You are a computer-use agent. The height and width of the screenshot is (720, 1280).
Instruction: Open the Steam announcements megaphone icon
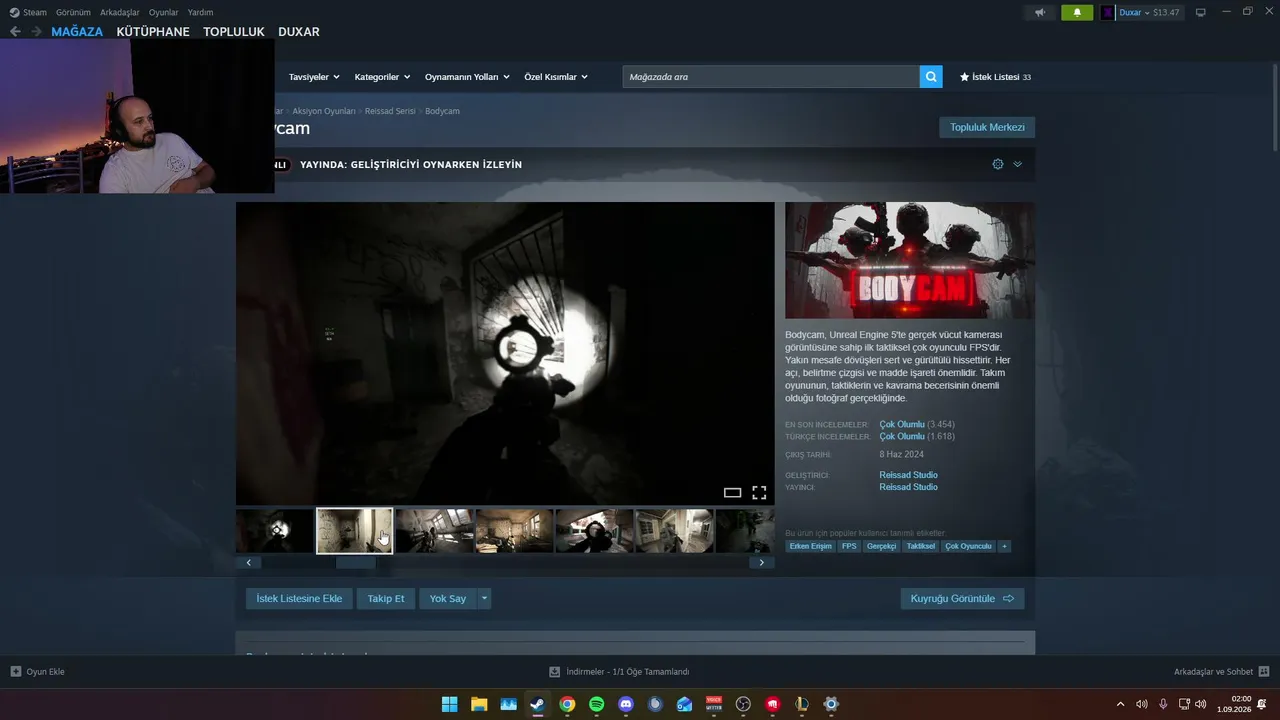coord(1040,13)
